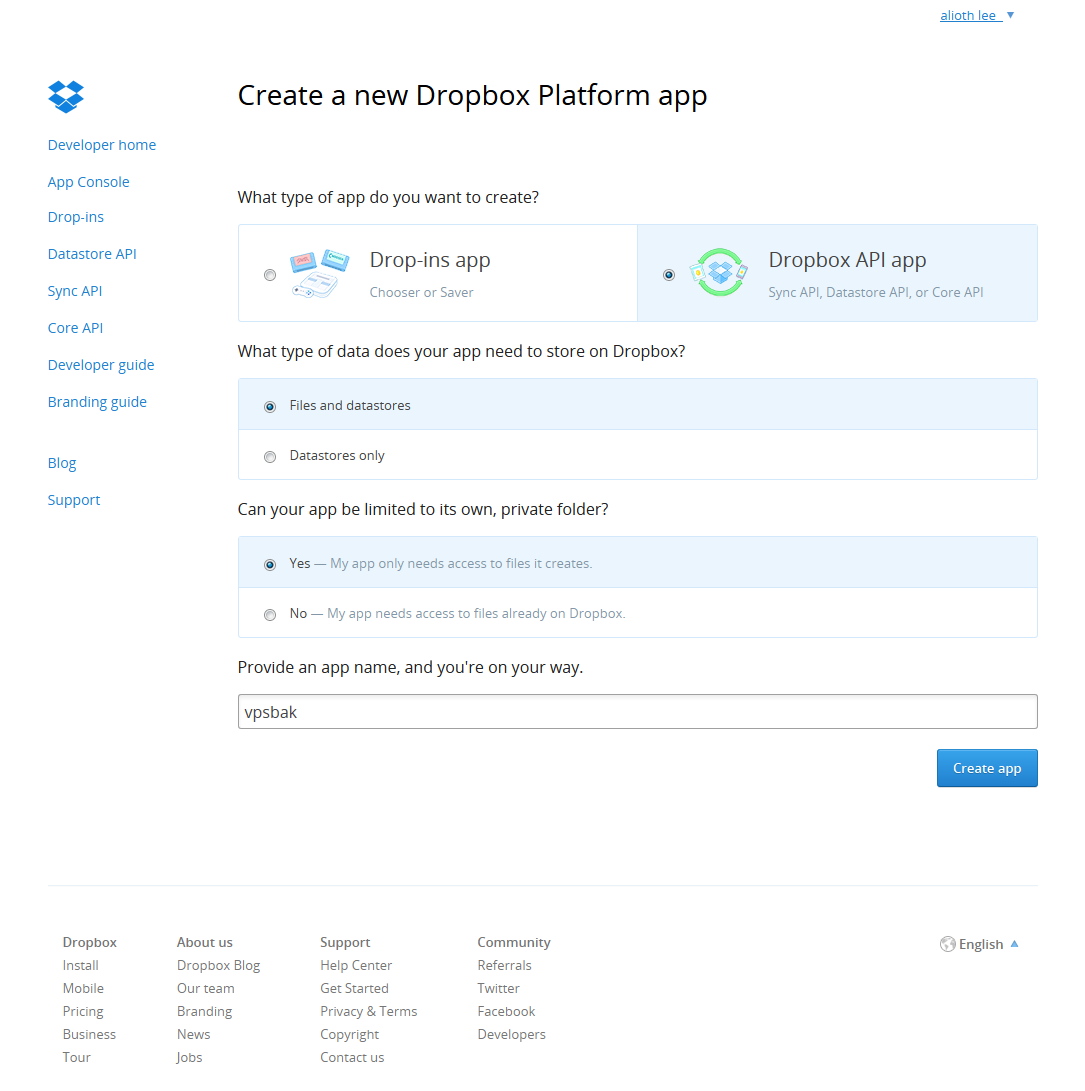Open the alioth lee account dropdown arrow
This screenshot has width=1085, height=1091.
(x=1011, y=15)
